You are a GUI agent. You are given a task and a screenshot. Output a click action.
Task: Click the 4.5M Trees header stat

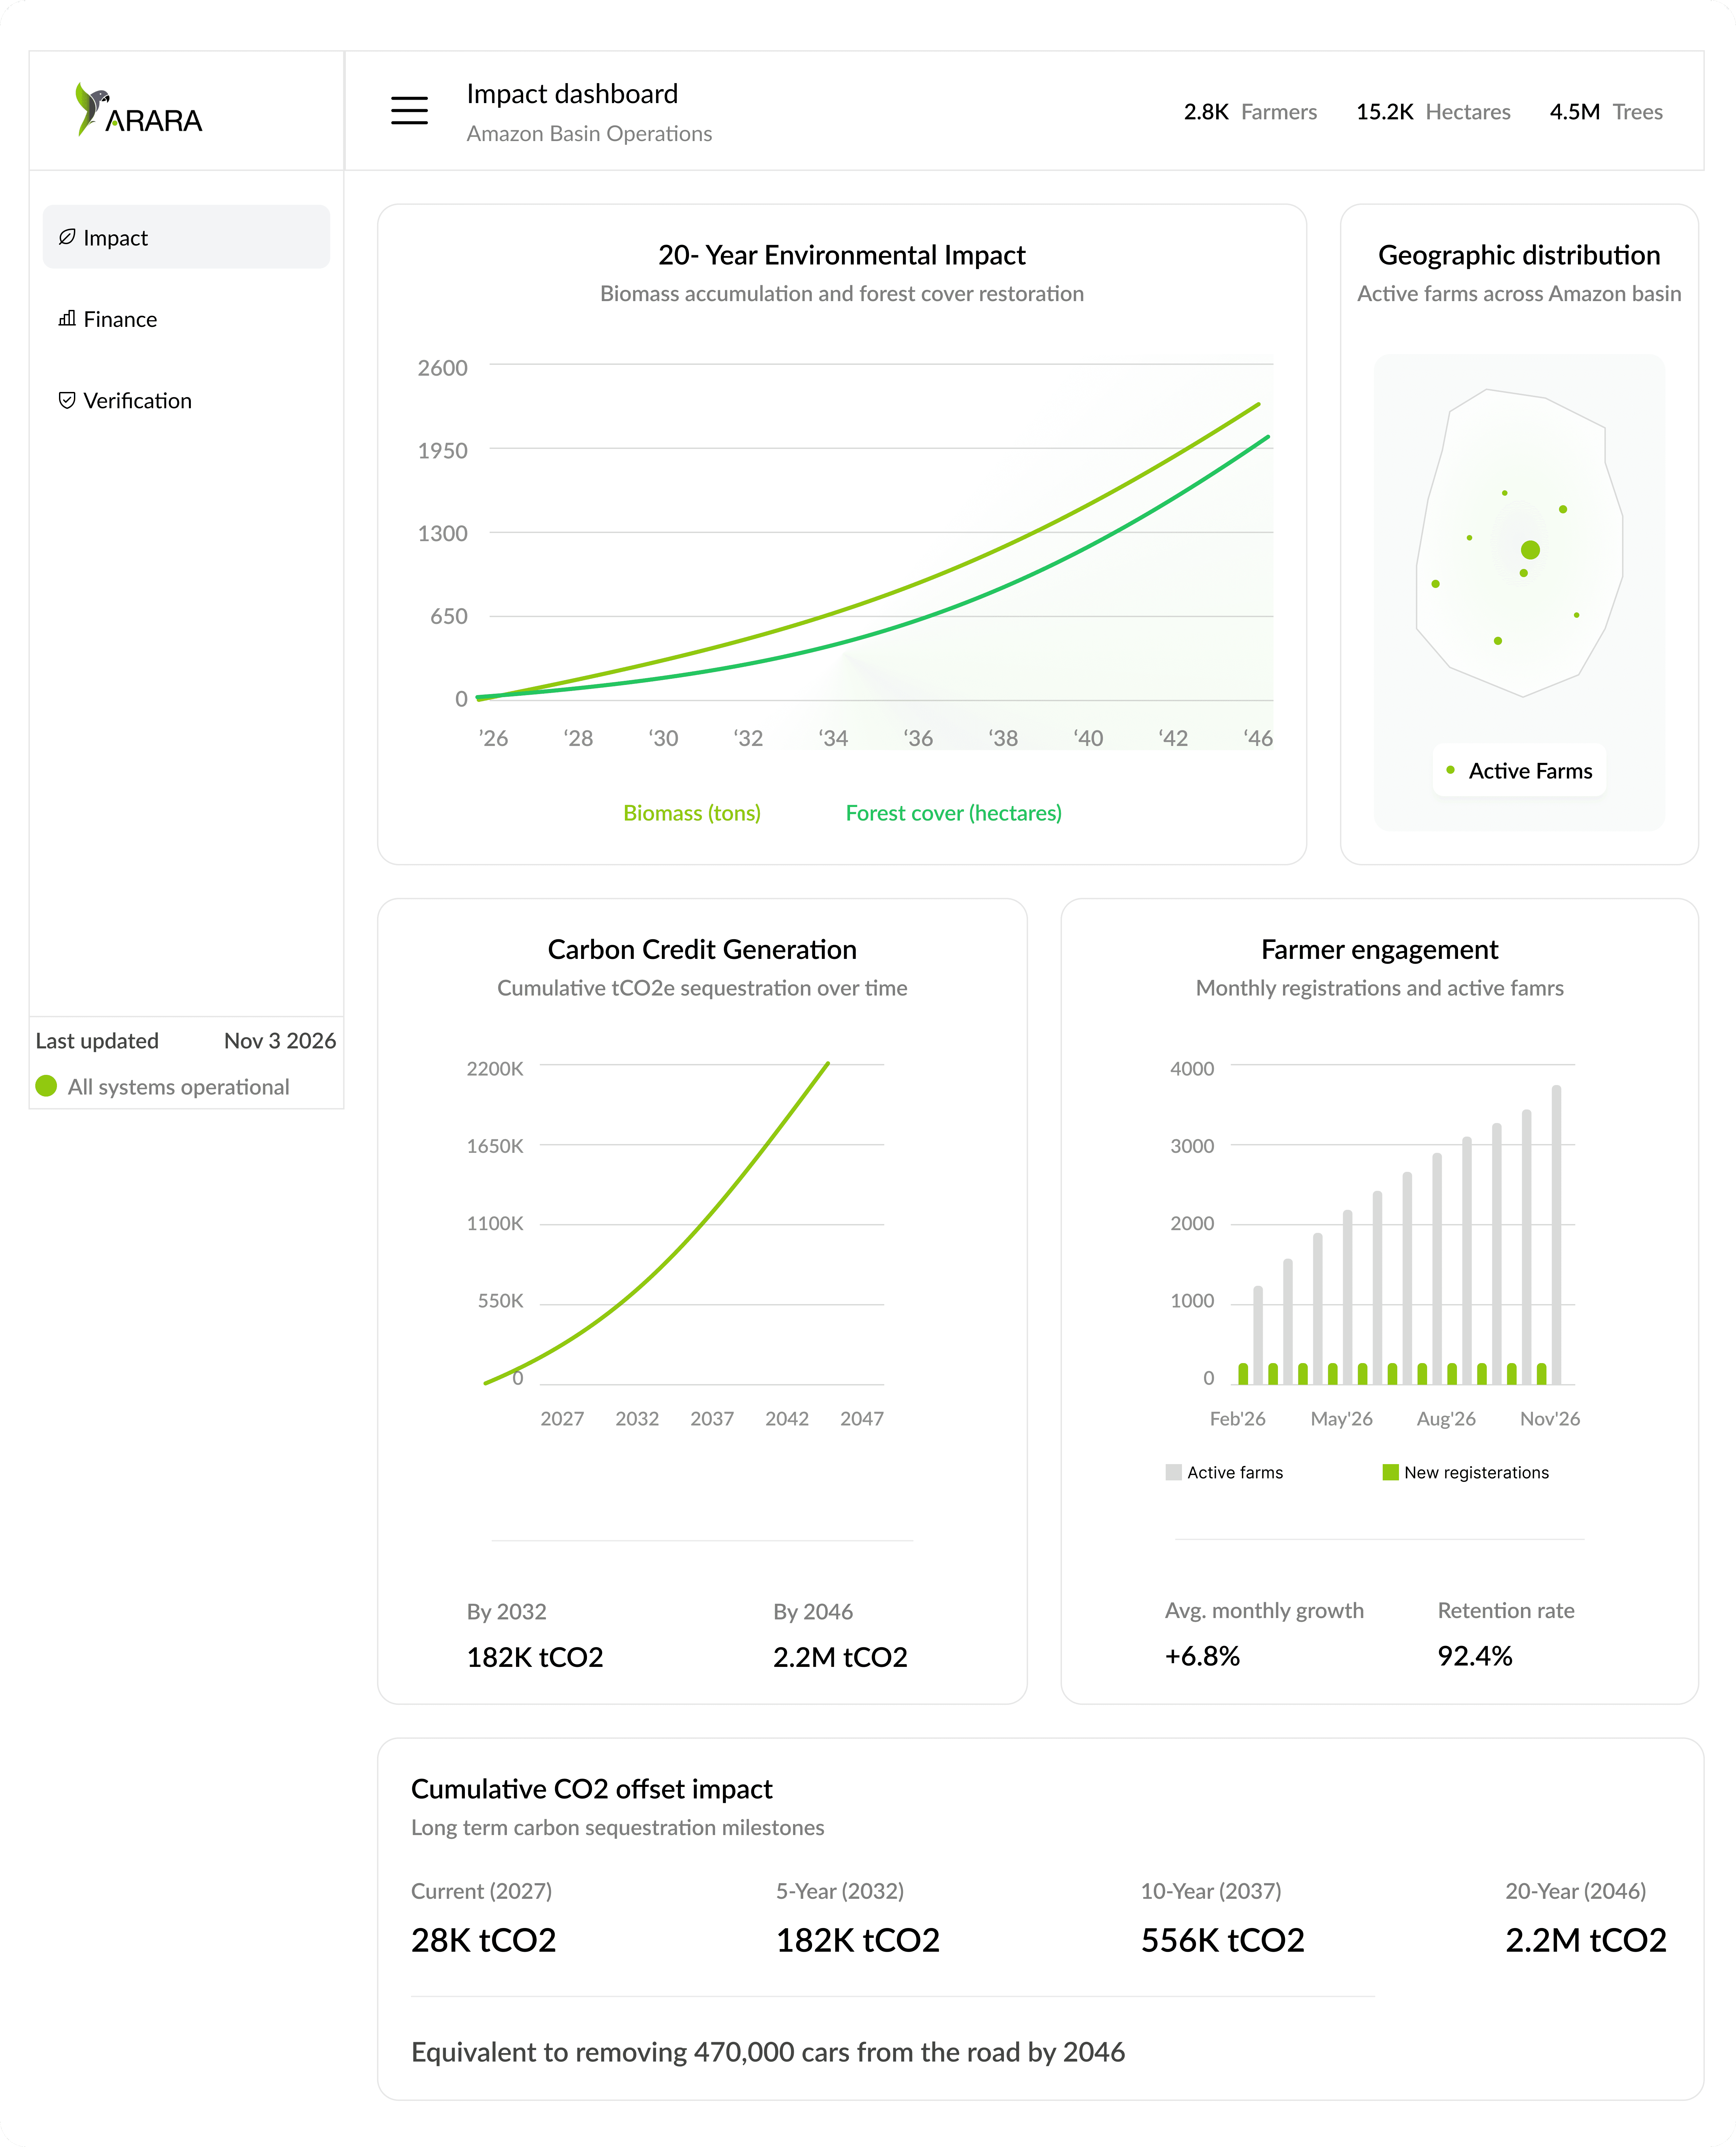click(1606, 112)
